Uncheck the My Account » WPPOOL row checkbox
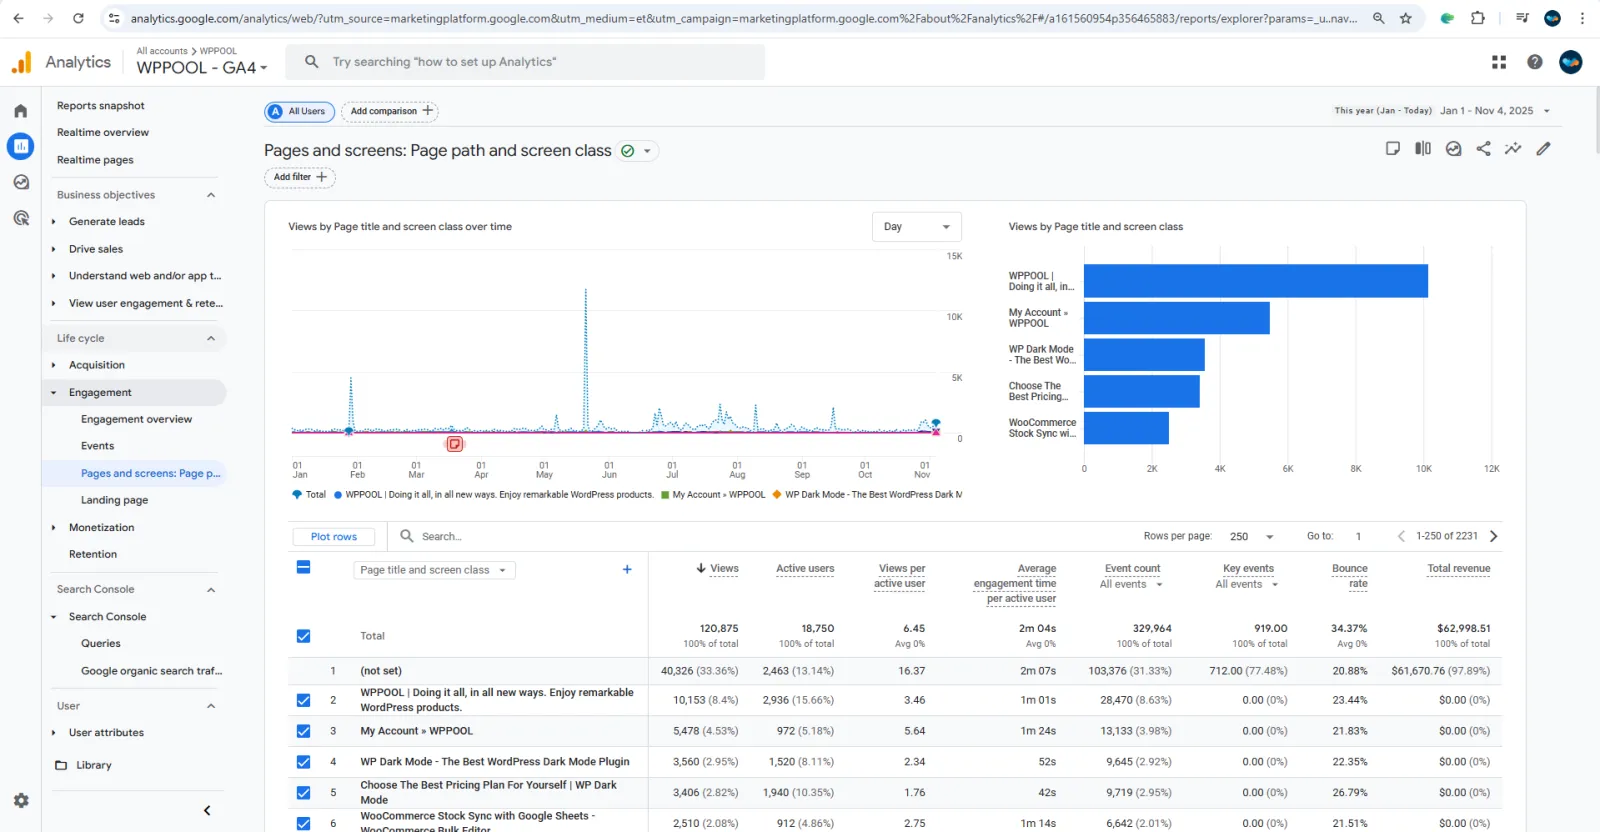Image resolution: width=1600 pixels, height=832 pixels. 304,731
